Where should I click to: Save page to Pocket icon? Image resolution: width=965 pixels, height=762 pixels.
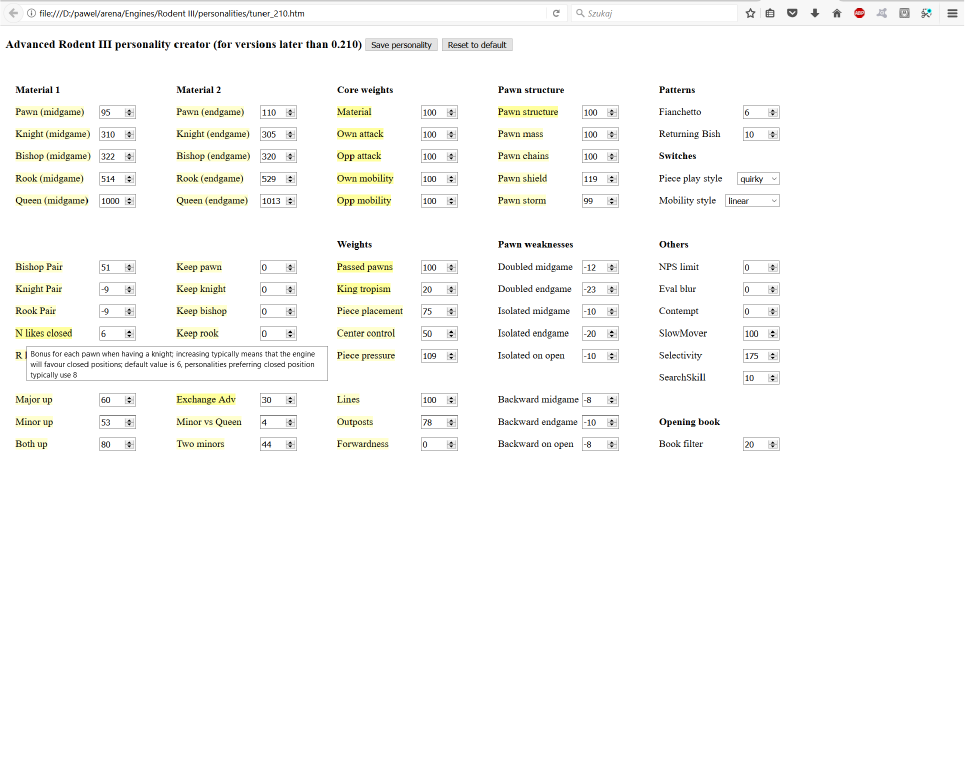[x=792, y=13]
